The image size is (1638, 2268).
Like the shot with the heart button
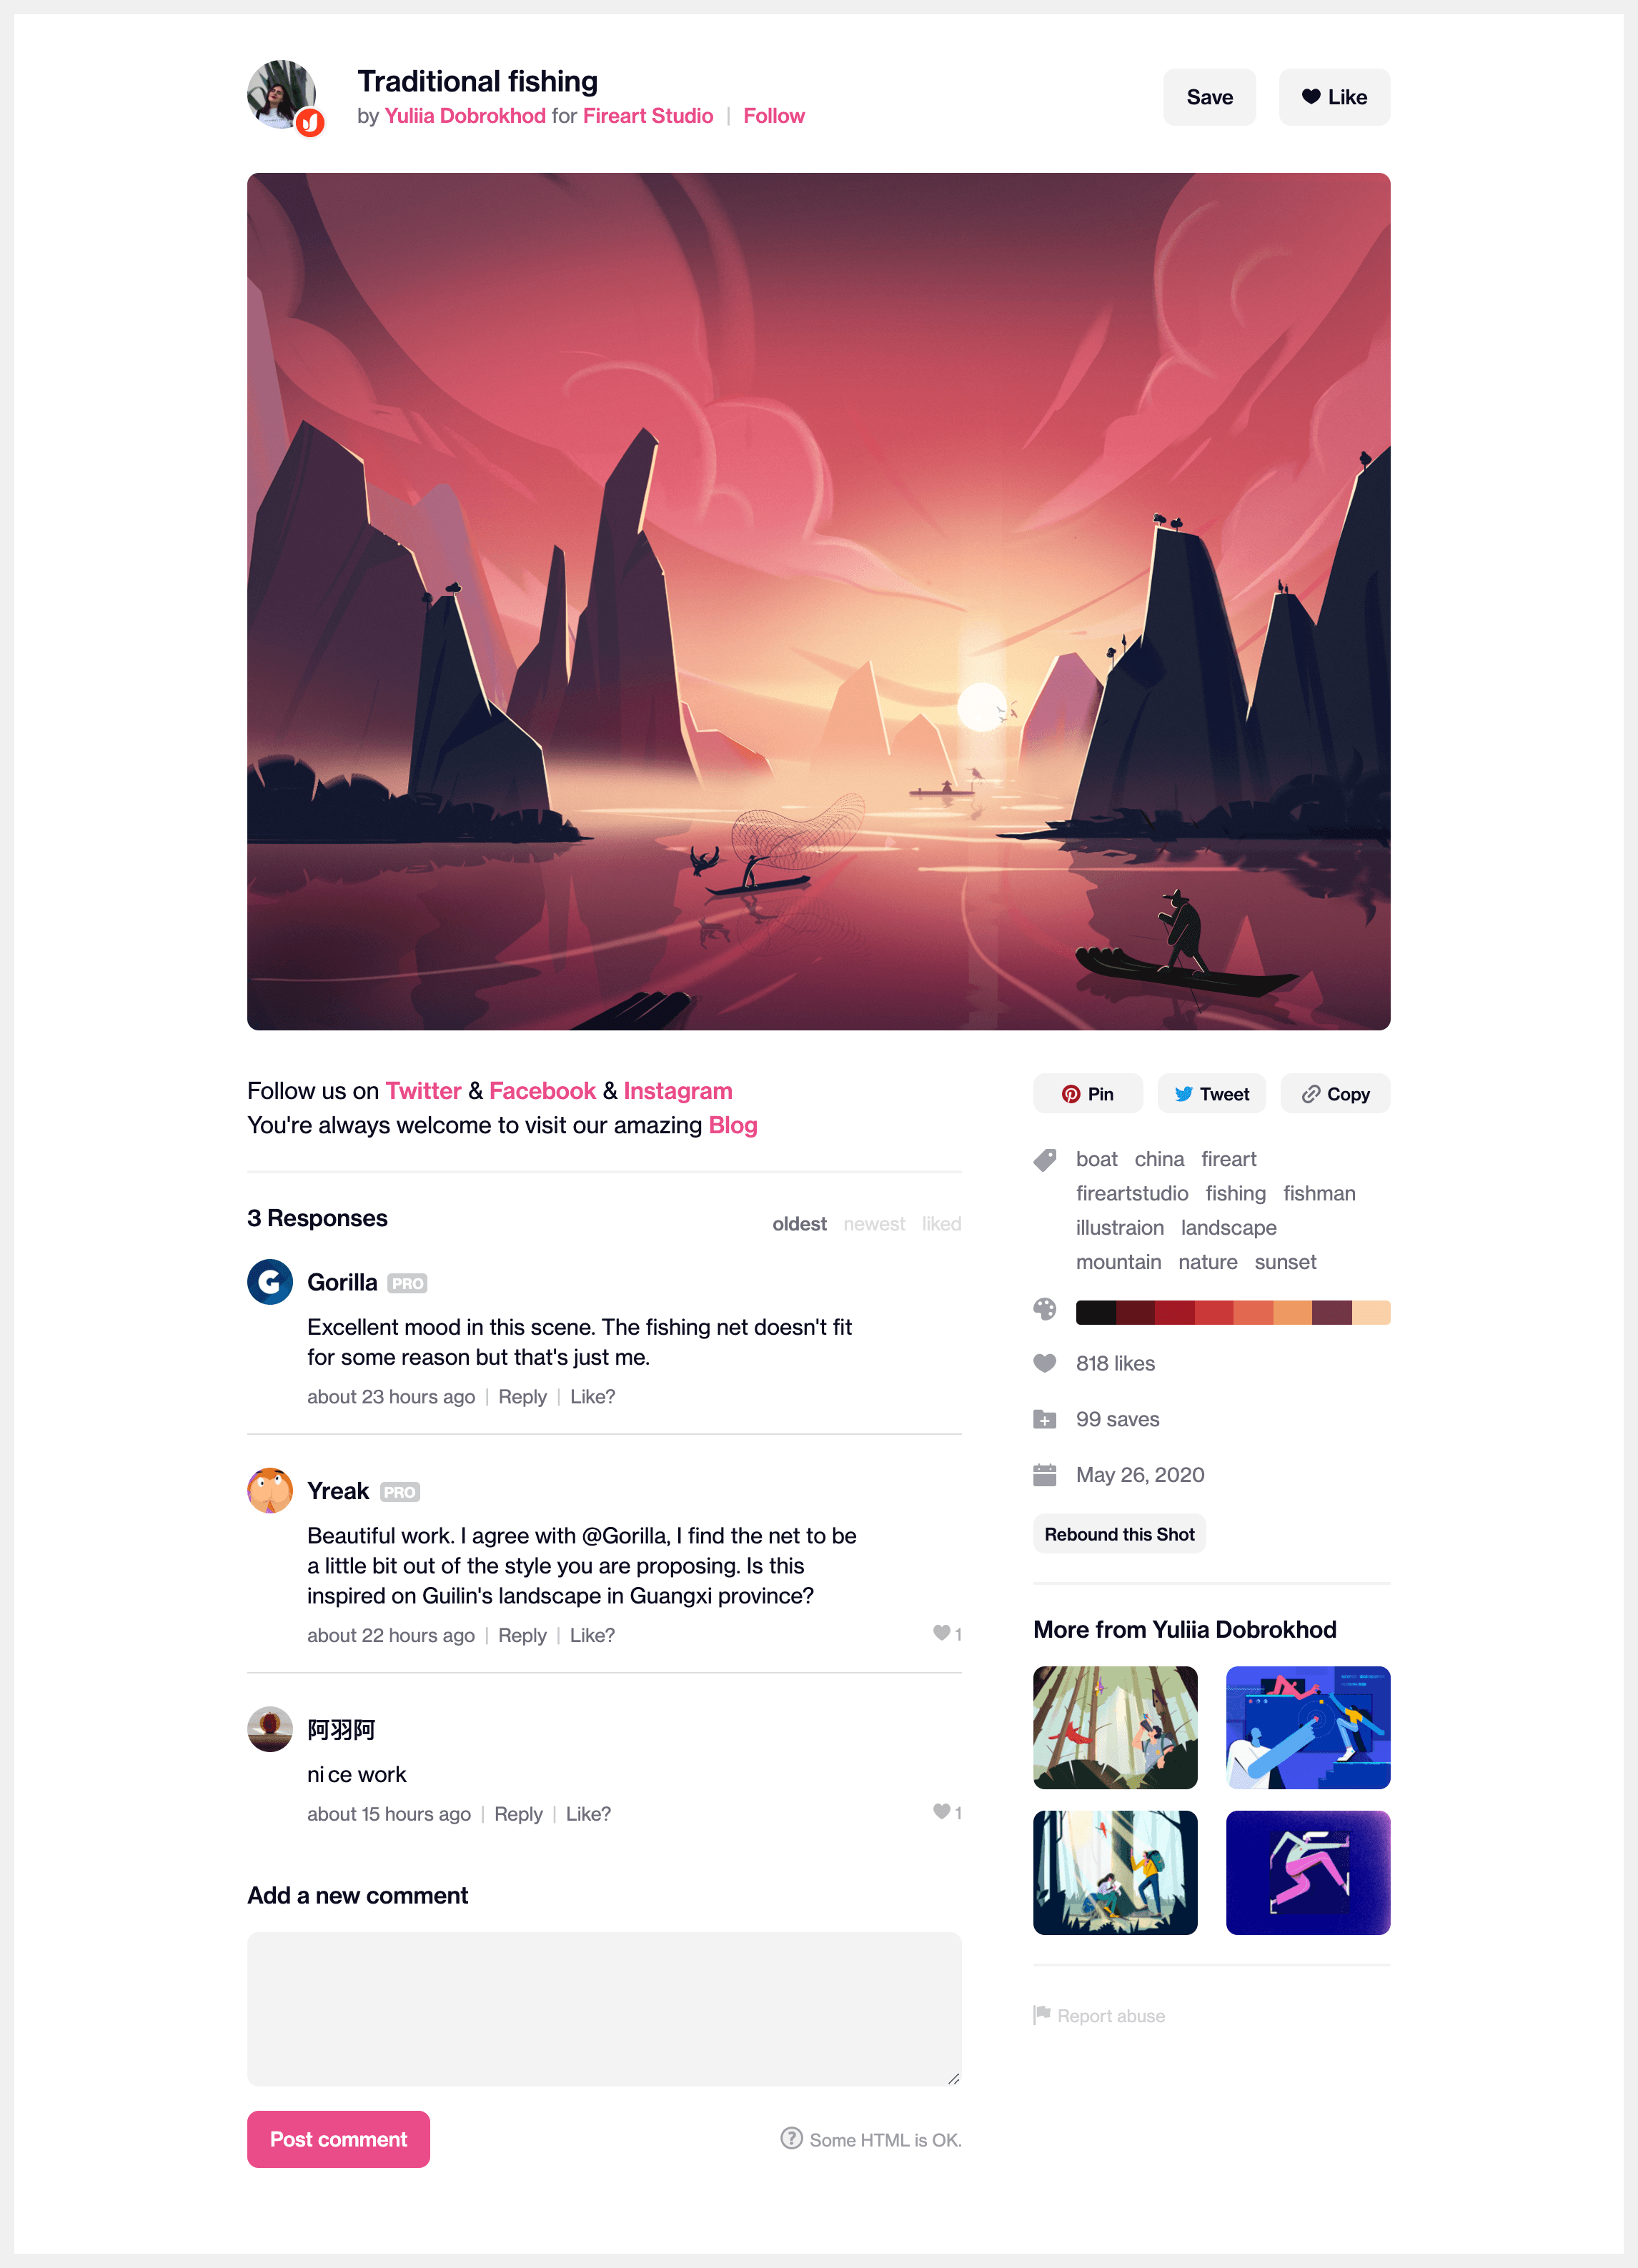pos(1334,97)
